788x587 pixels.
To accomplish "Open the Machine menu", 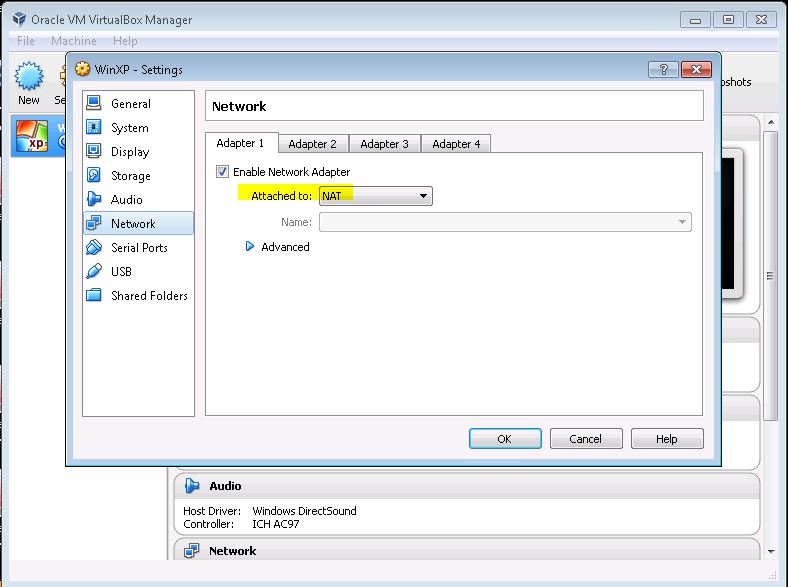I will [73, 41].
